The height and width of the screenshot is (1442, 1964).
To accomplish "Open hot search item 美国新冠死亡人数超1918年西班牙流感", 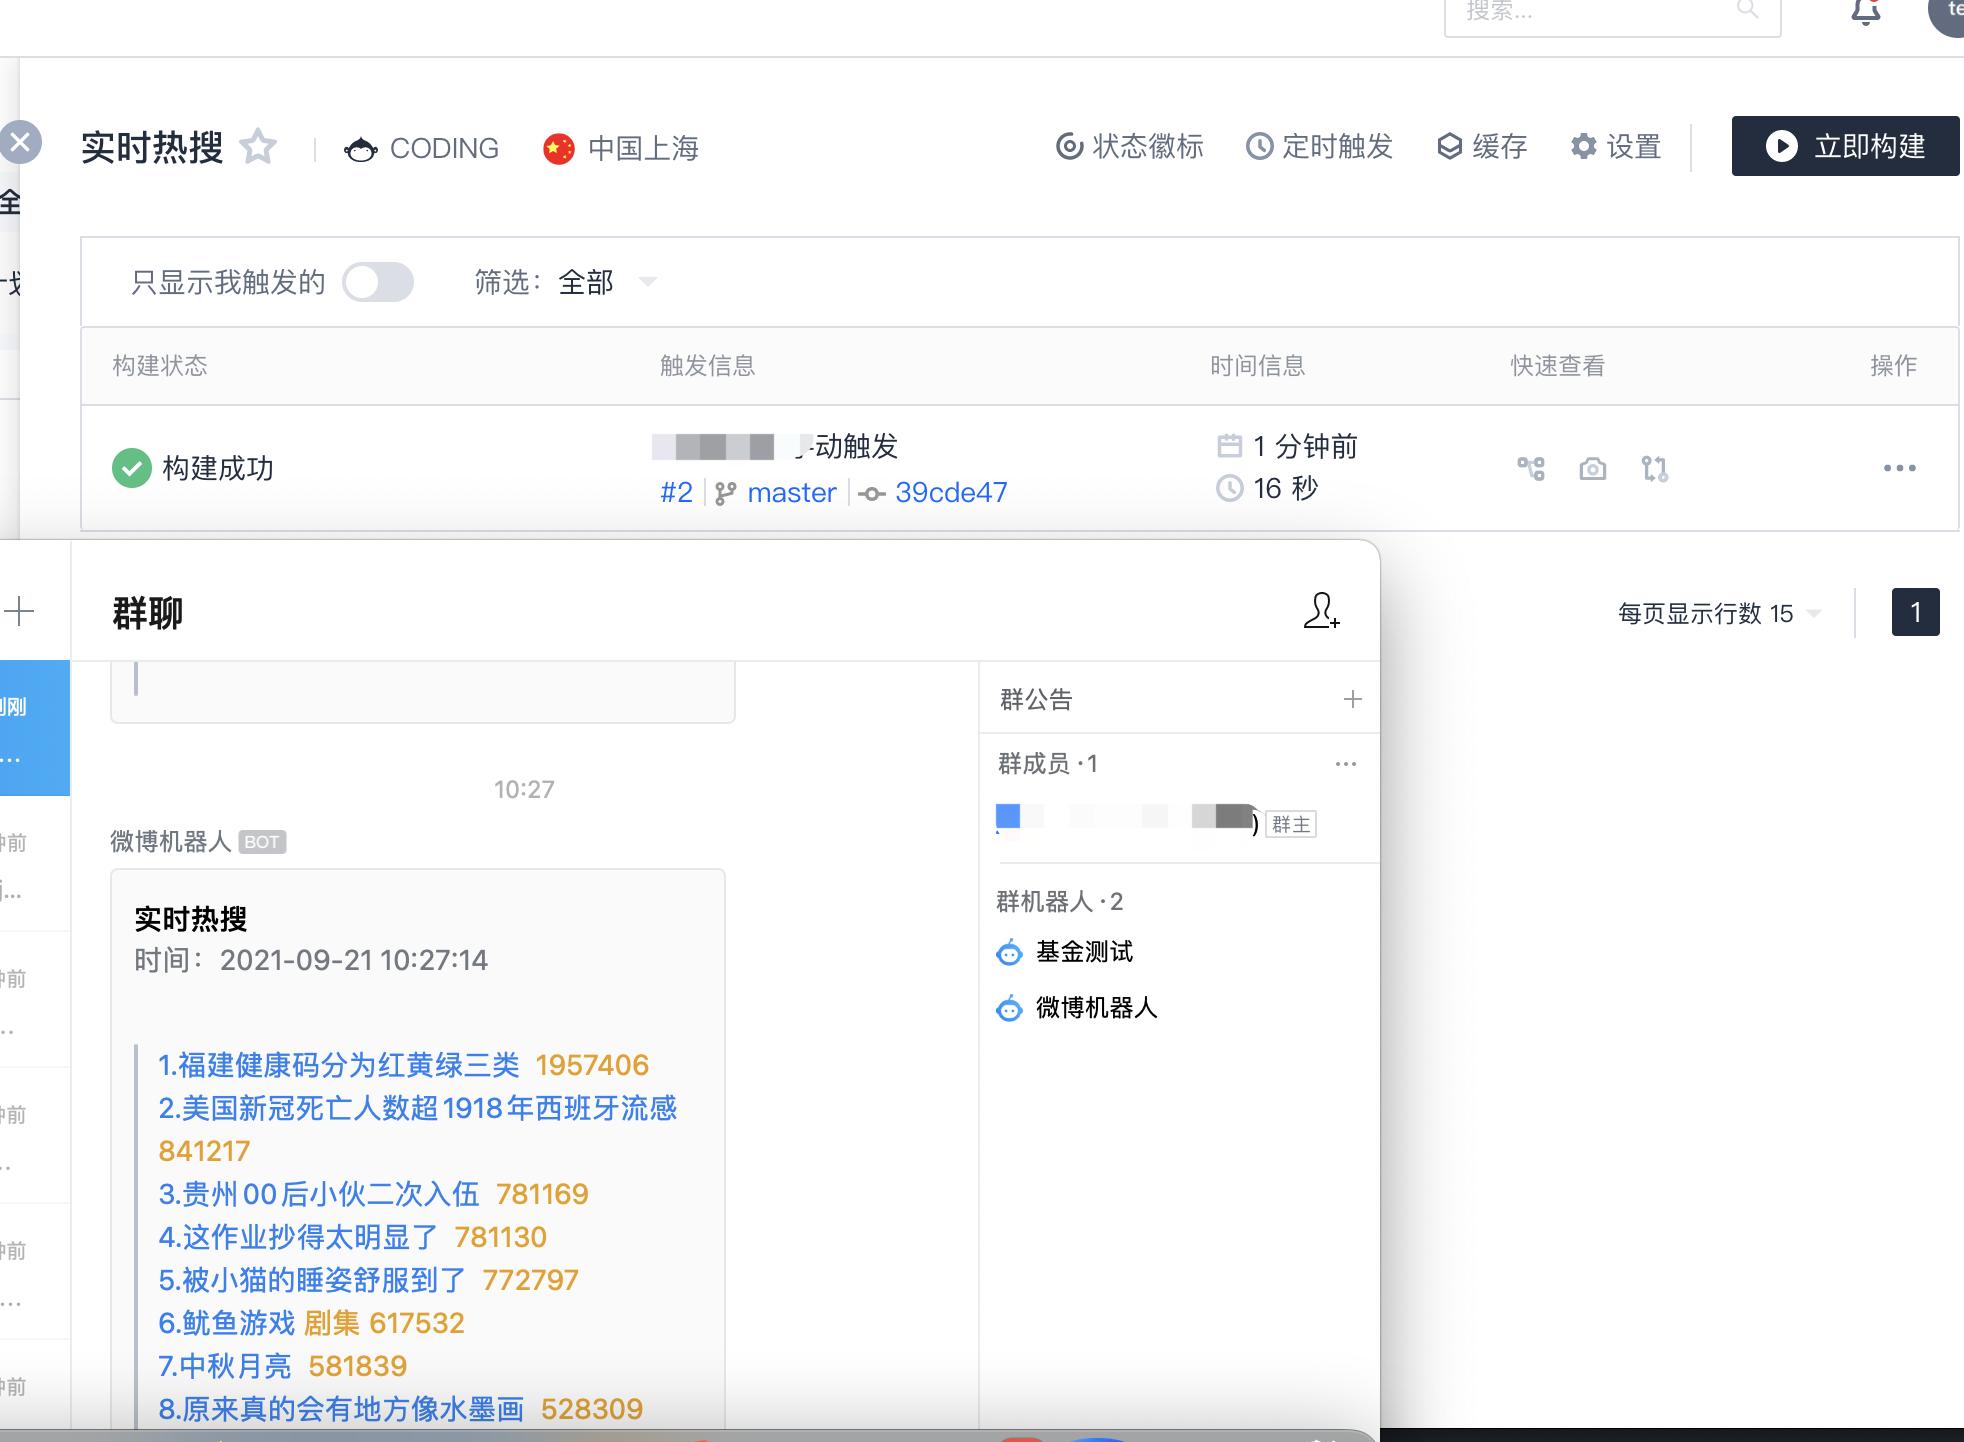I will coord(418,1108).
